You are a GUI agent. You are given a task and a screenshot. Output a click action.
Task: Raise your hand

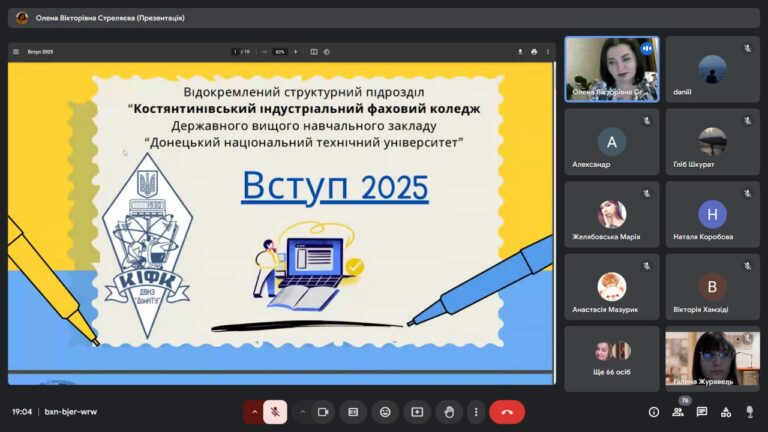click(449, 412)
